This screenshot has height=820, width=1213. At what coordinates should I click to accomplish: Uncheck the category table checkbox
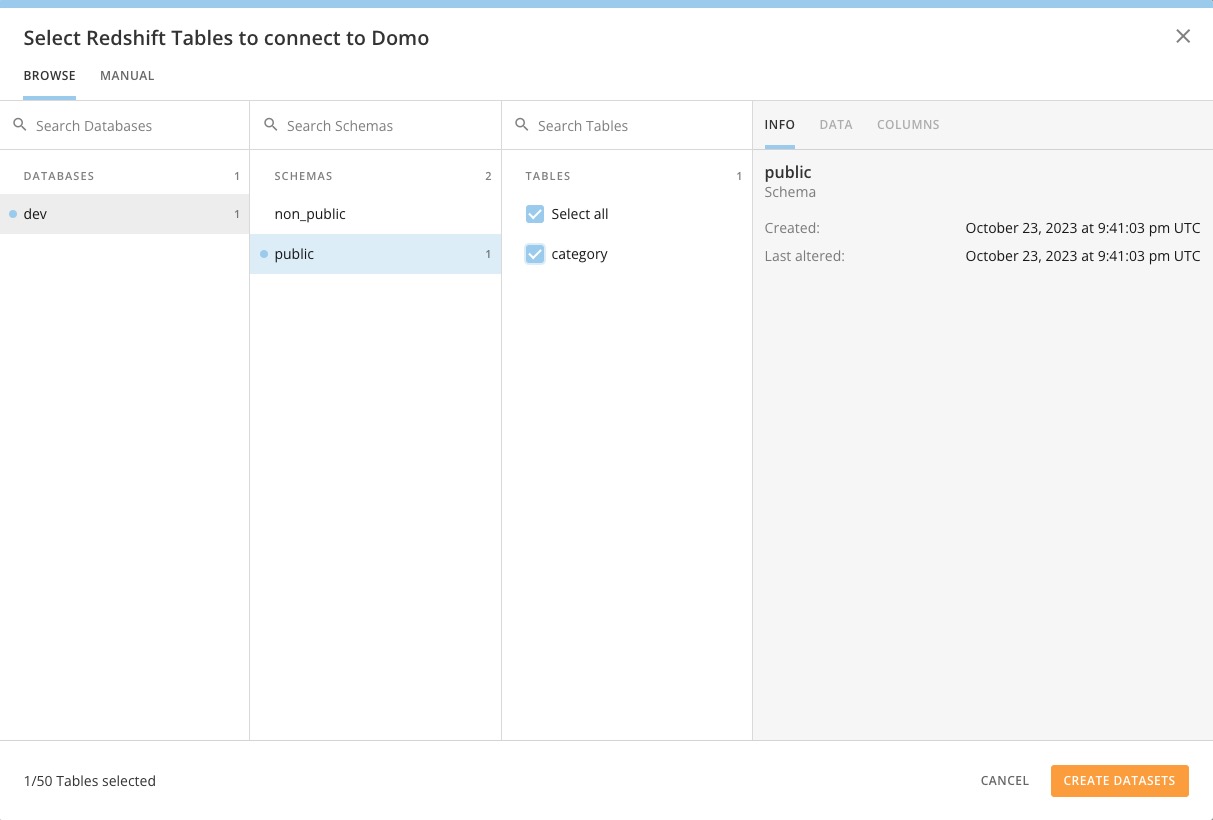534,253
